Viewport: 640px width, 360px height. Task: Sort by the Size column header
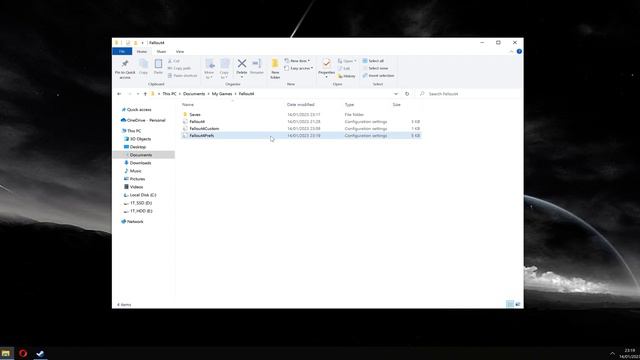[397, 105]
